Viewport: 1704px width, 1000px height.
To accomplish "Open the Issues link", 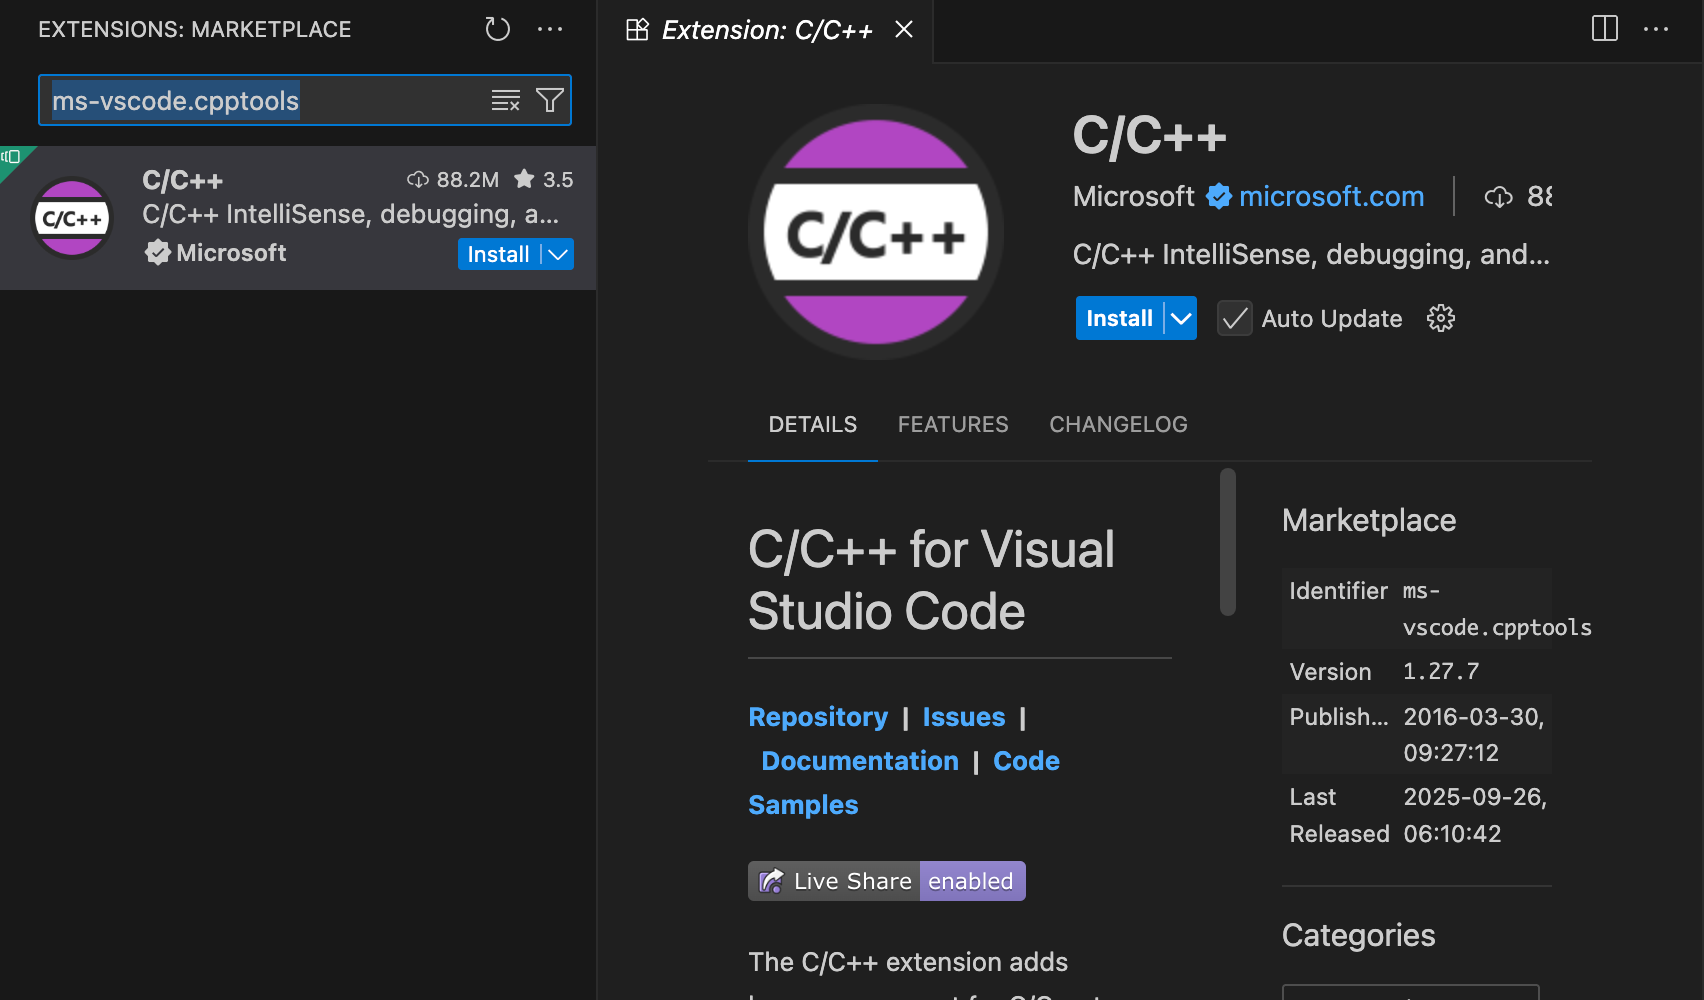I will pos(963,717).
